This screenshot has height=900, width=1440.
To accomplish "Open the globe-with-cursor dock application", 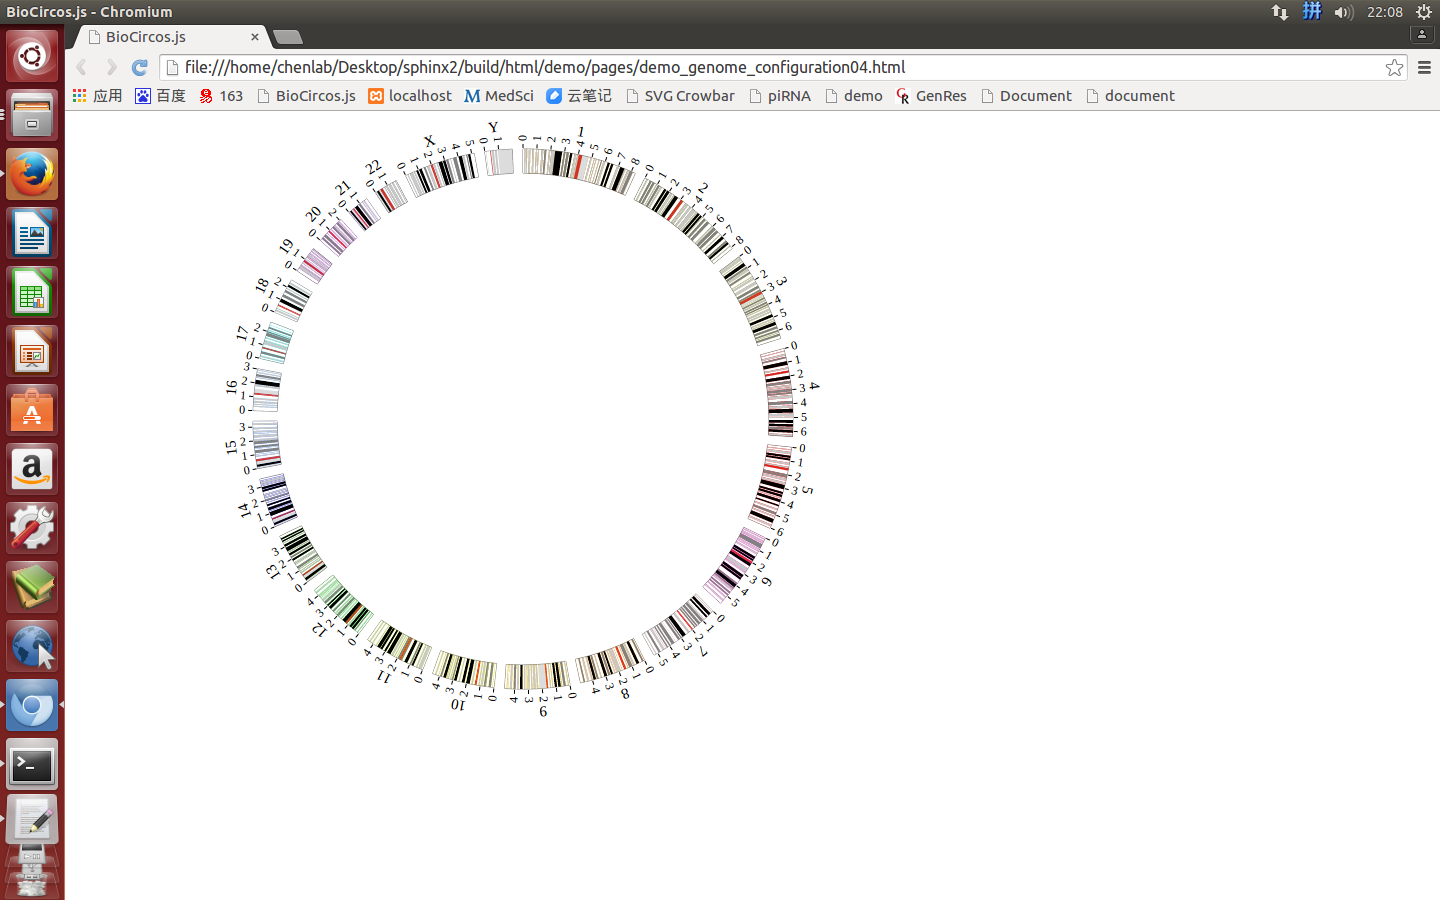I will 32,646.
